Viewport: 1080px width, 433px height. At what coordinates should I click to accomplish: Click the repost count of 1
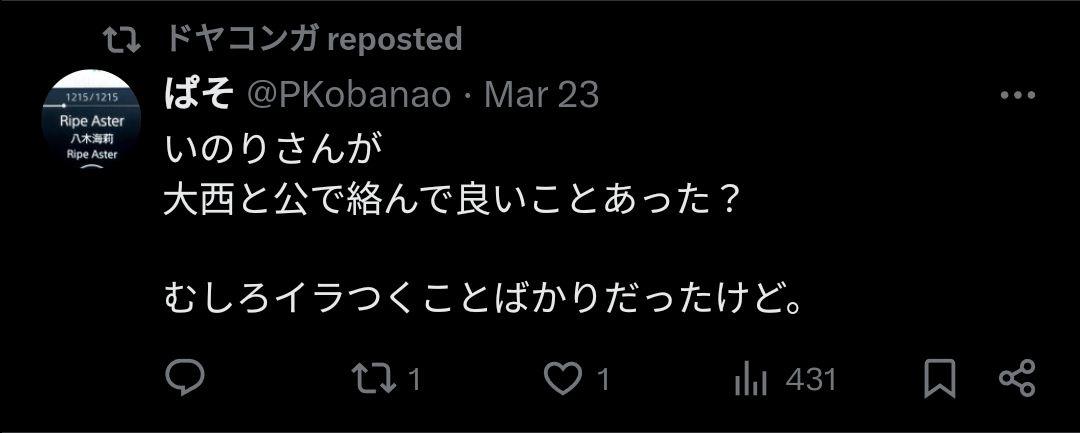tap(413, 380)
